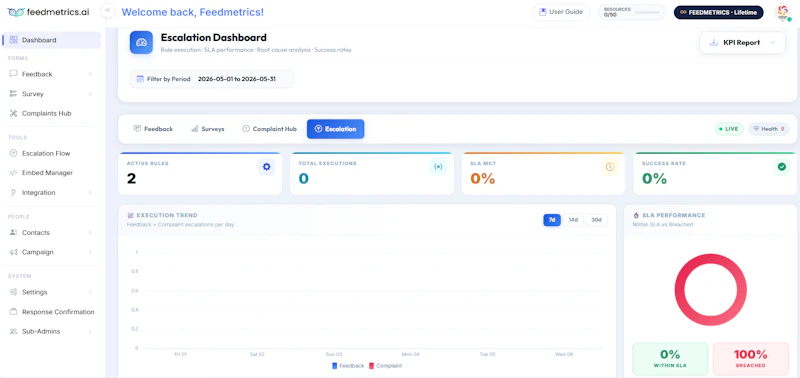
Task: Click the 100% Breached box
Action: coord(751,359)
